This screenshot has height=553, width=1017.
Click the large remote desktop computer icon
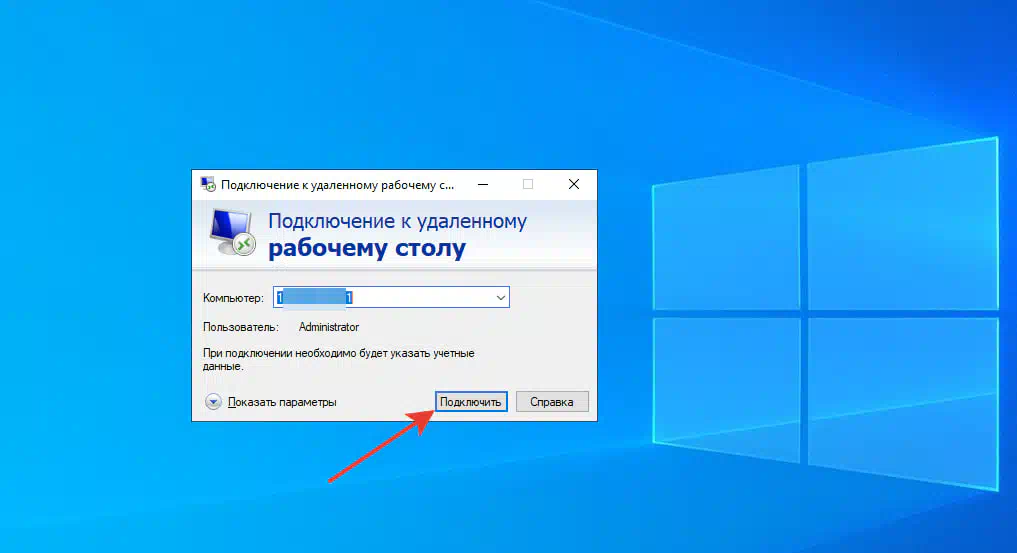point(232,232)
